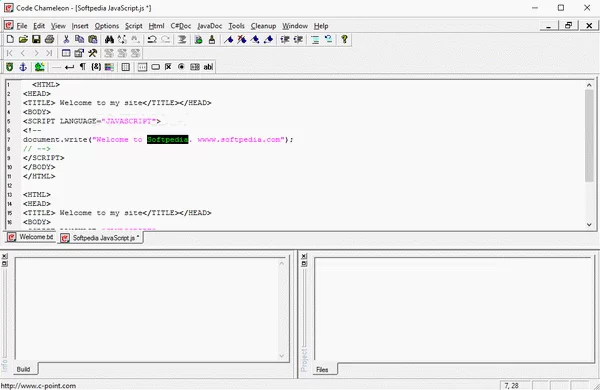600x390 pixels.
Task: Paste clipboard with the Paste icon
Action: 92,39
